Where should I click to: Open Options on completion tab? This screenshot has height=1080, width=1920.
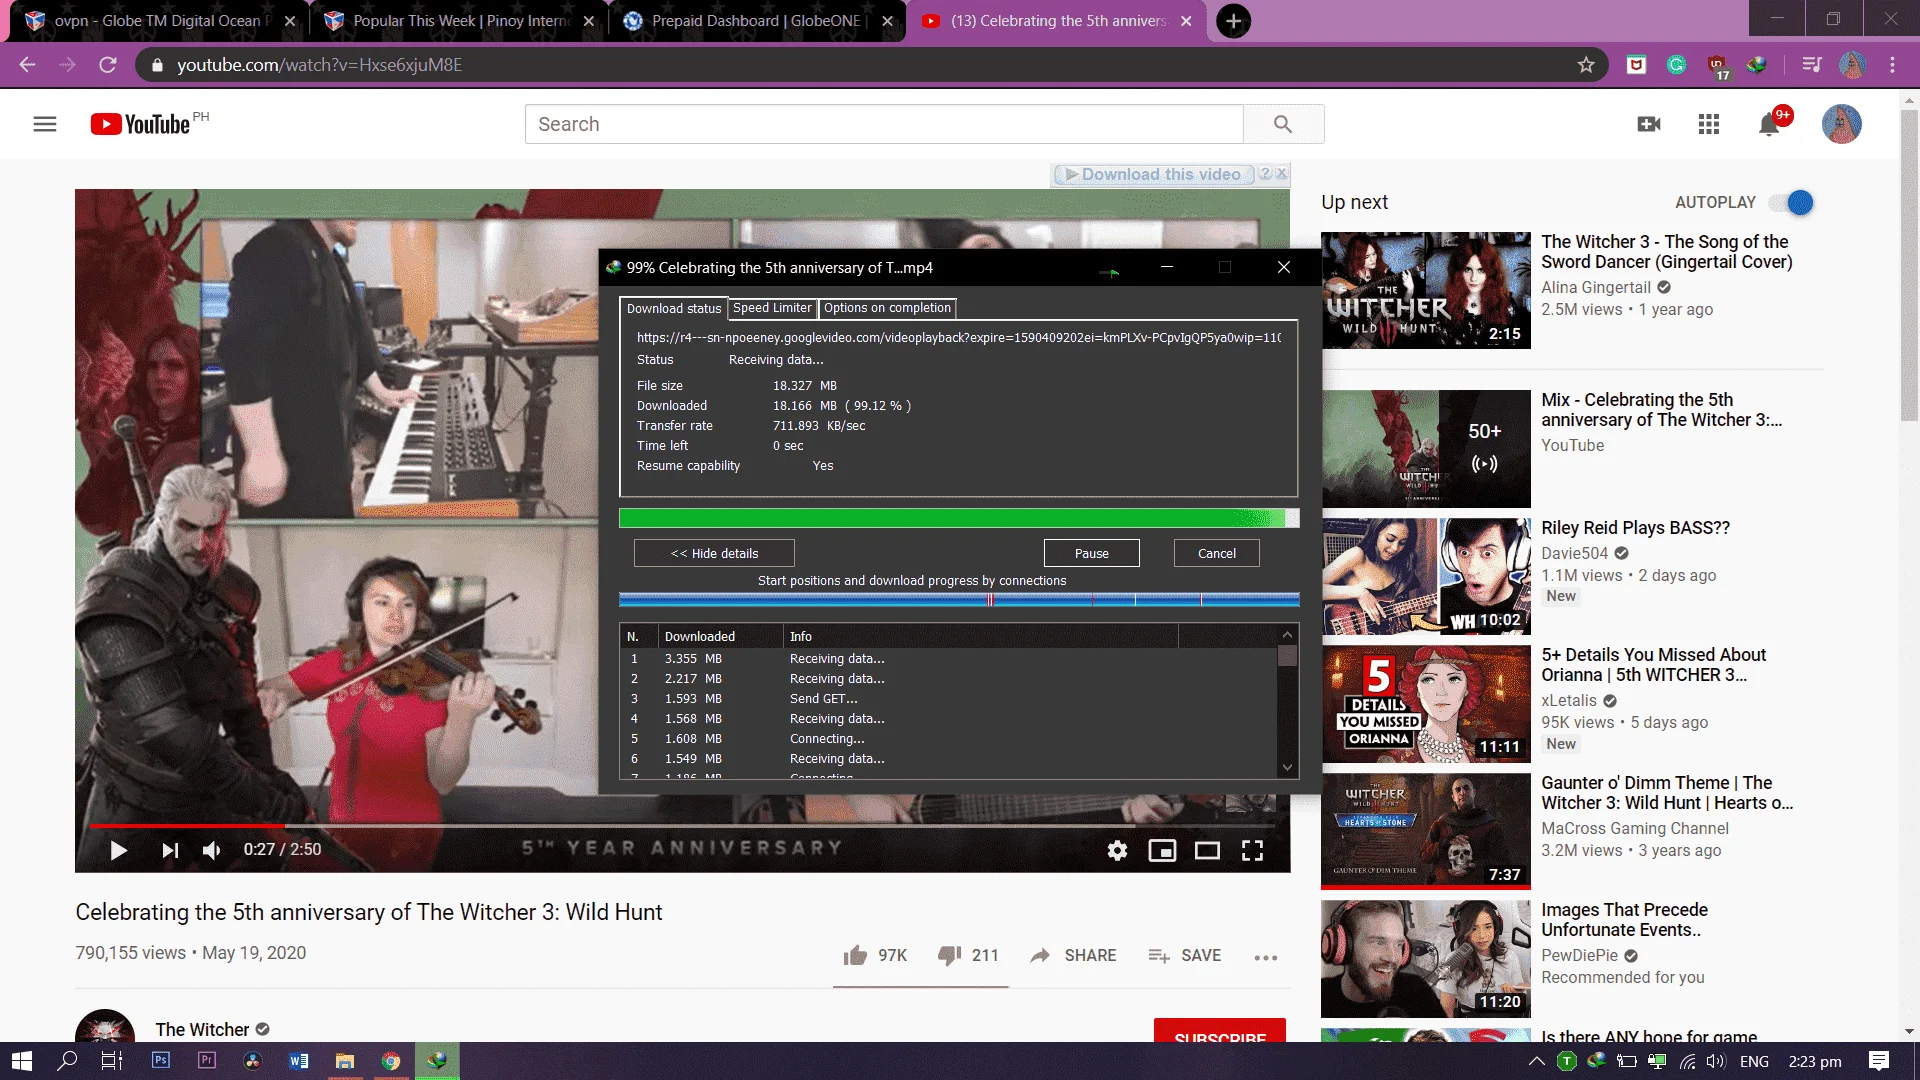click(x=887, y=308)
